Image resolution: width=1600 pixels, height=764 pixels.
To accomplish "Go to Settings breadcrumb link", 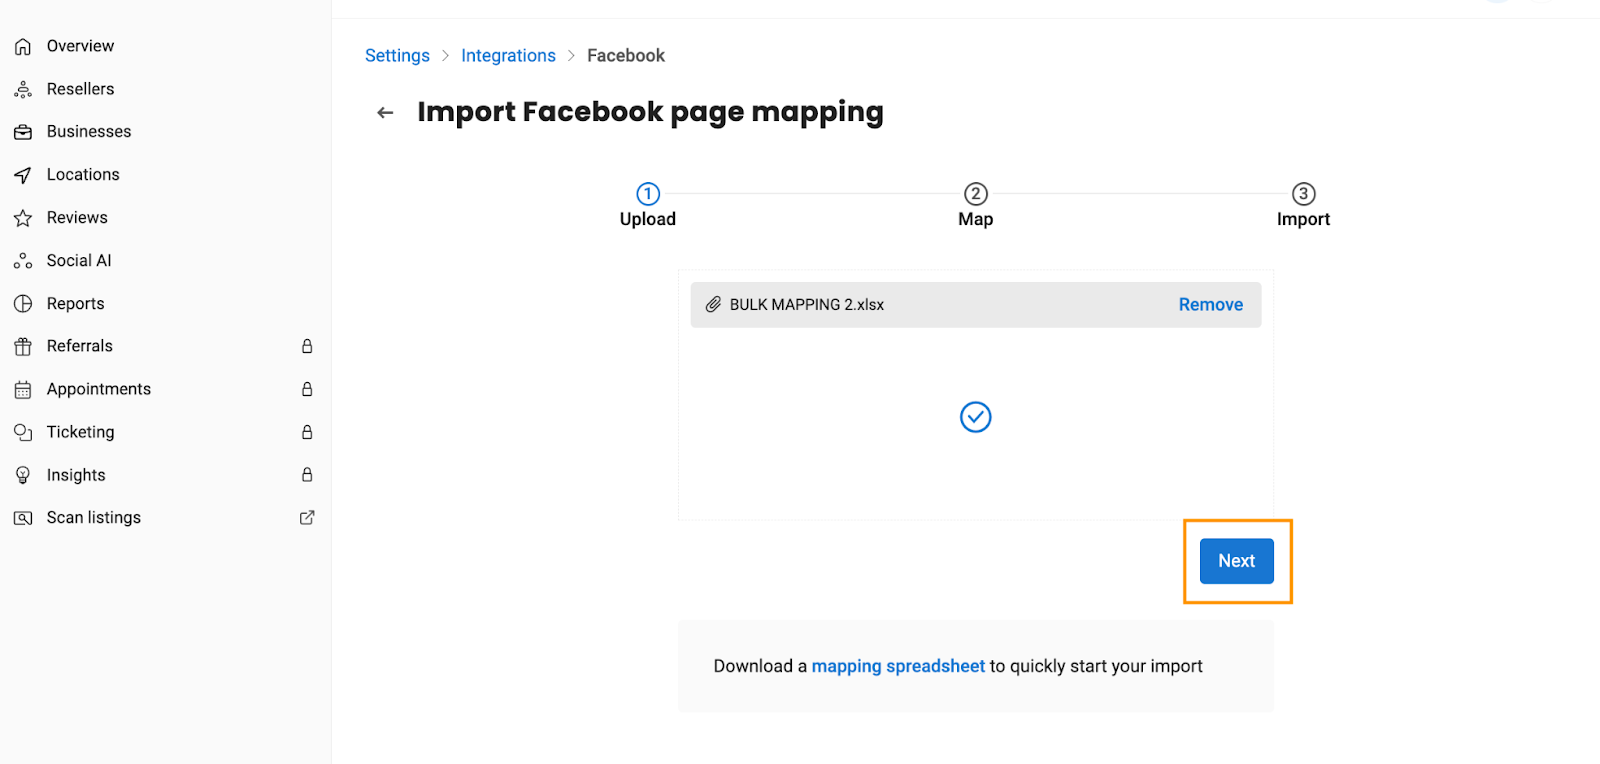I will point(397,55).
